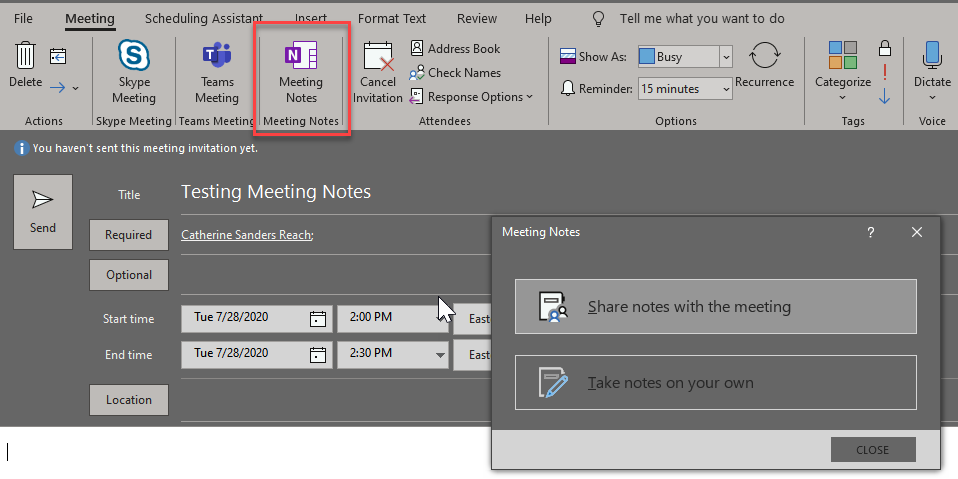The height and width of the screenshot is (479, 958).
Task: Start Dictate microphone tool
Action: coord(932,70)
